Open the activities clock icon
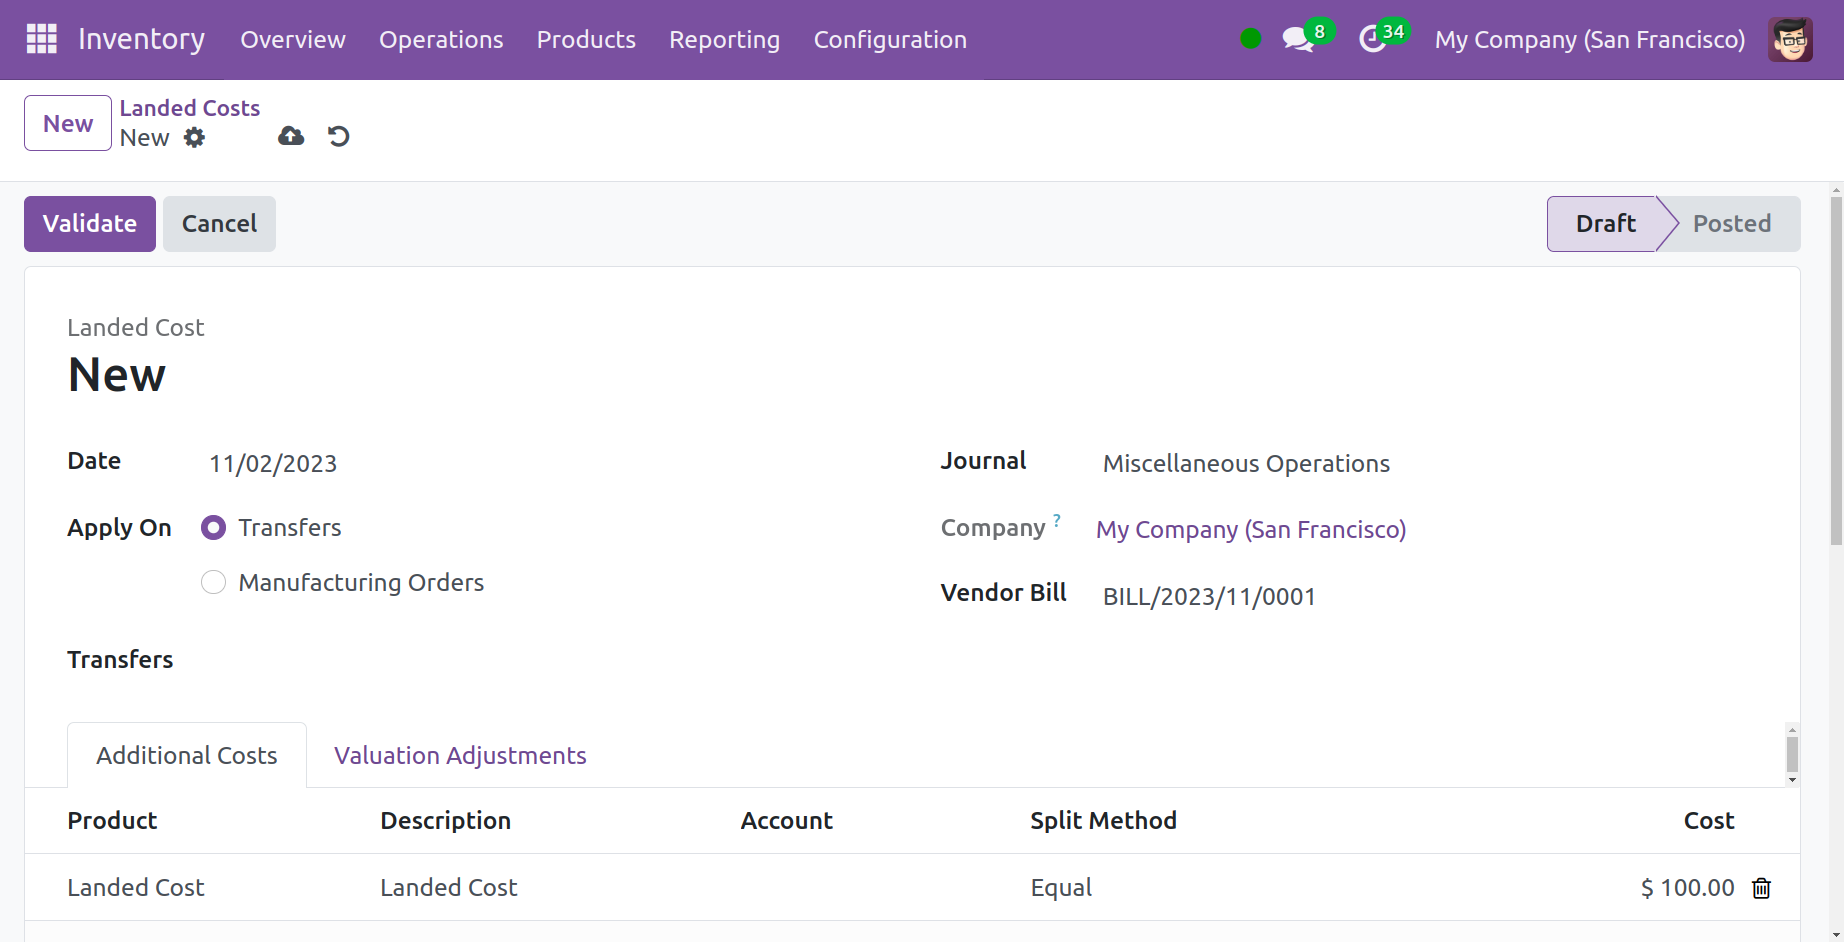This screenshot has height=942, width=1844. [x=1372, y=40]
